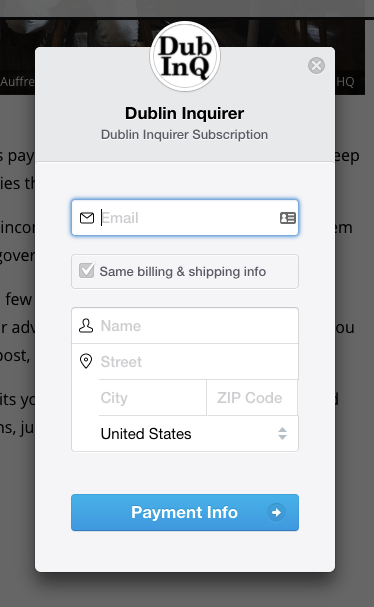Screen dimensions: 374x607
Task: Click the dimmed article background behind dialog
Action: (17, 503)
